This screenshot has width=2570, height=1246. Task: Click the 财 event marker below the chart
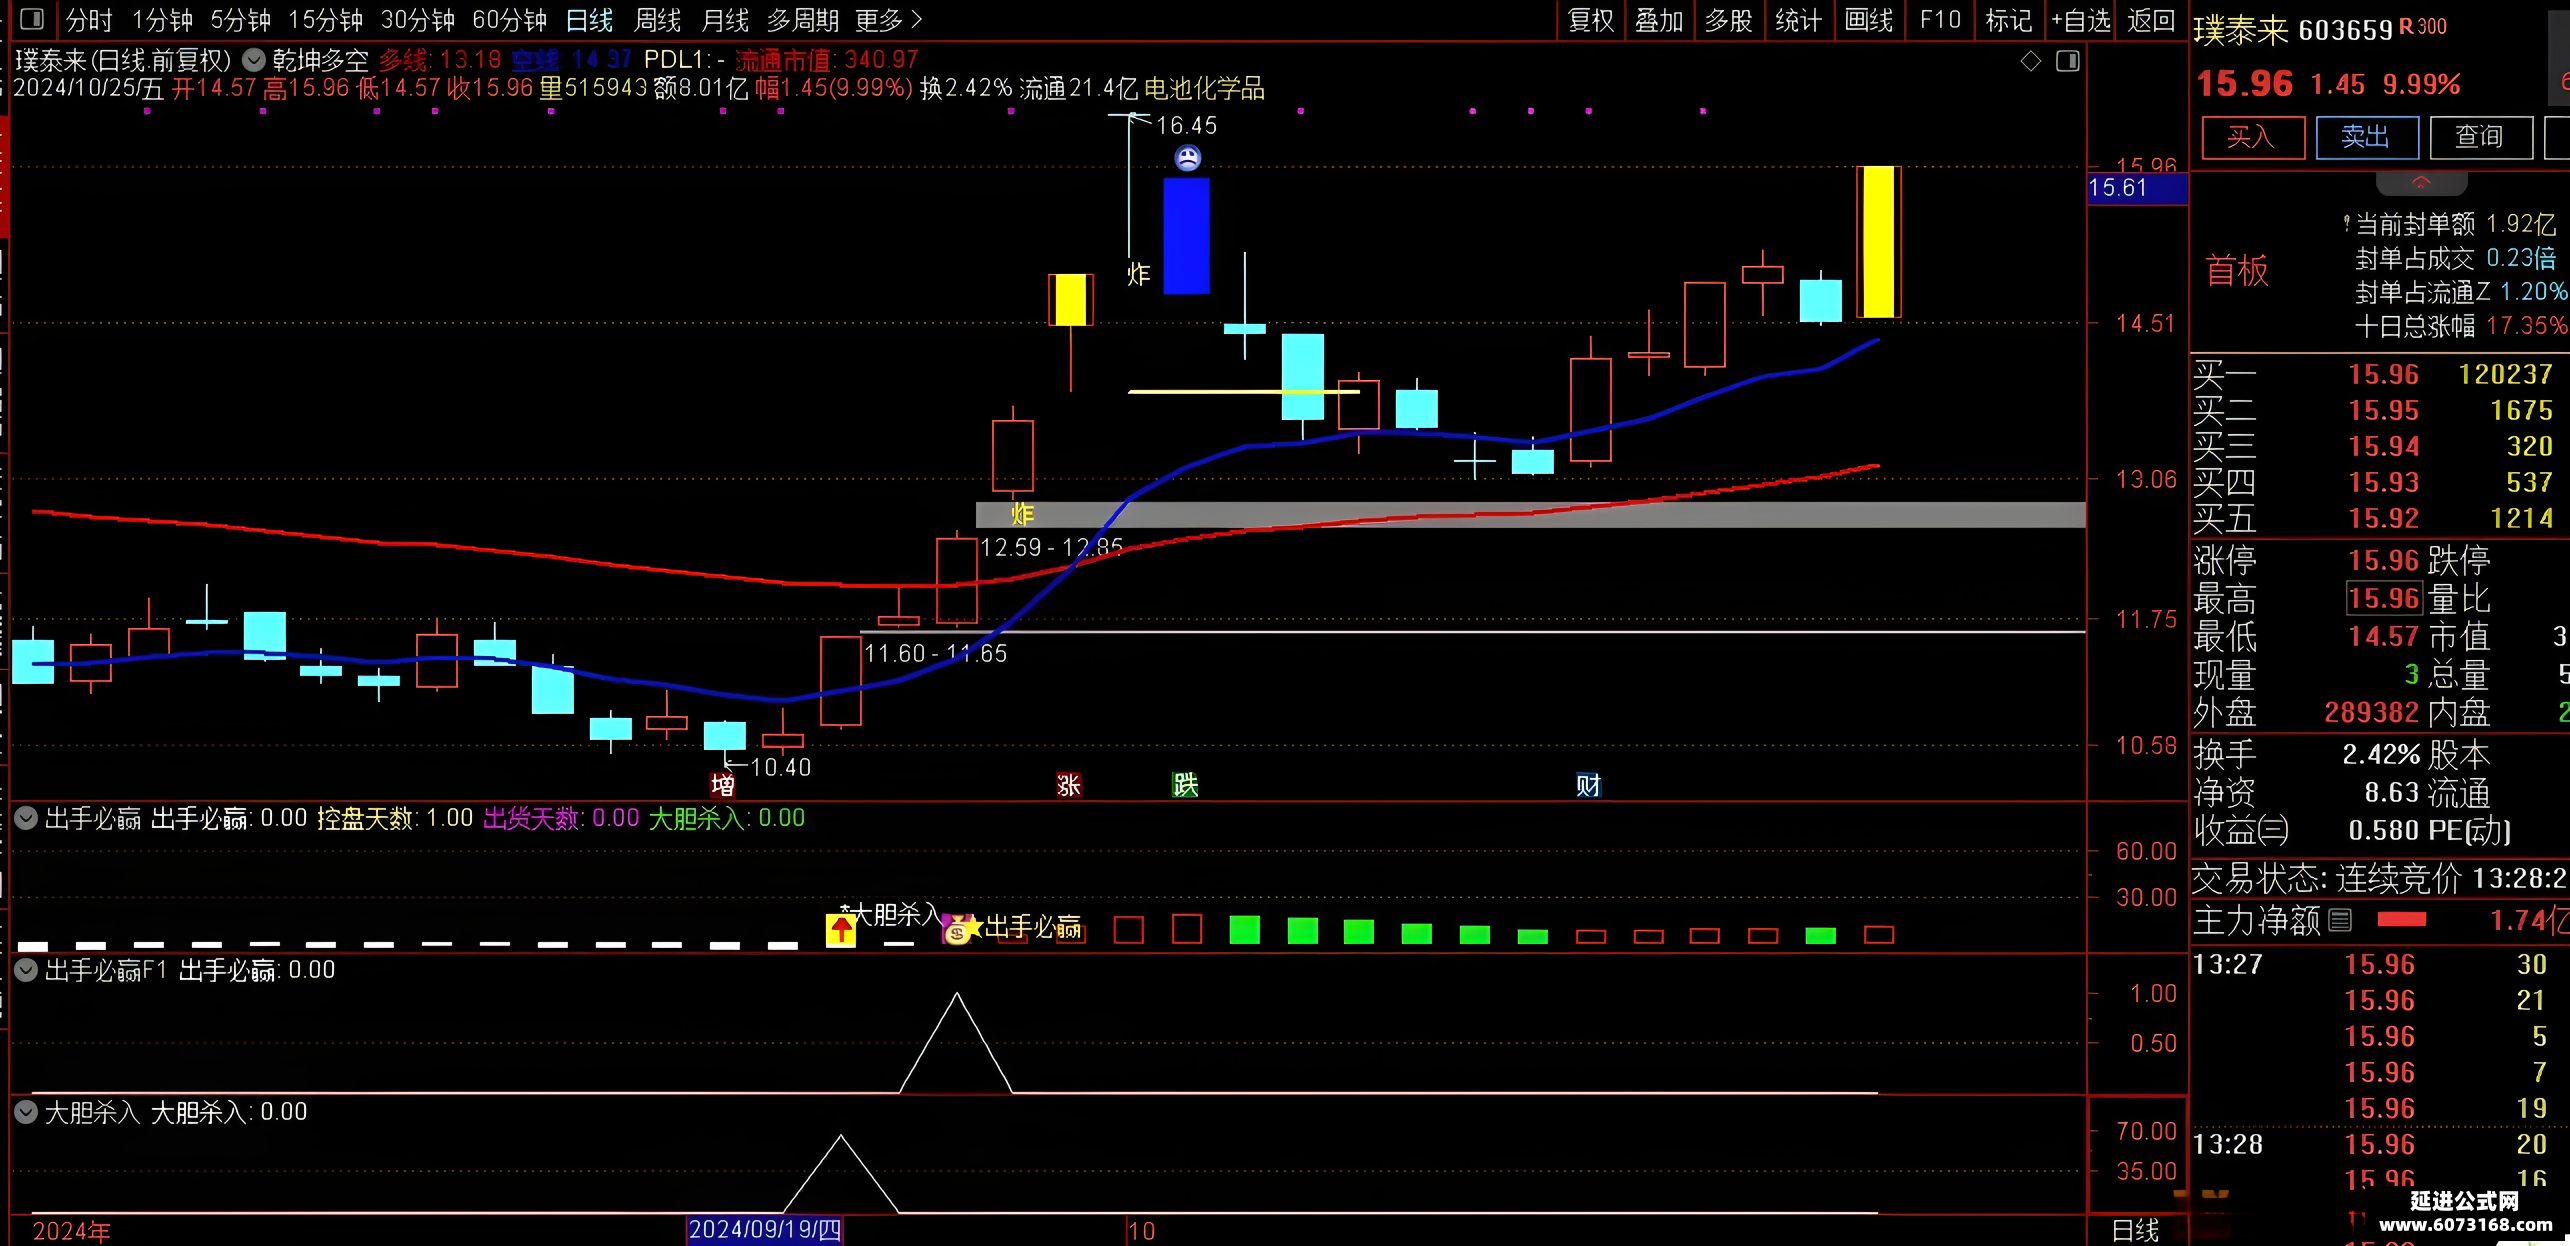[x=1588, y=785]
